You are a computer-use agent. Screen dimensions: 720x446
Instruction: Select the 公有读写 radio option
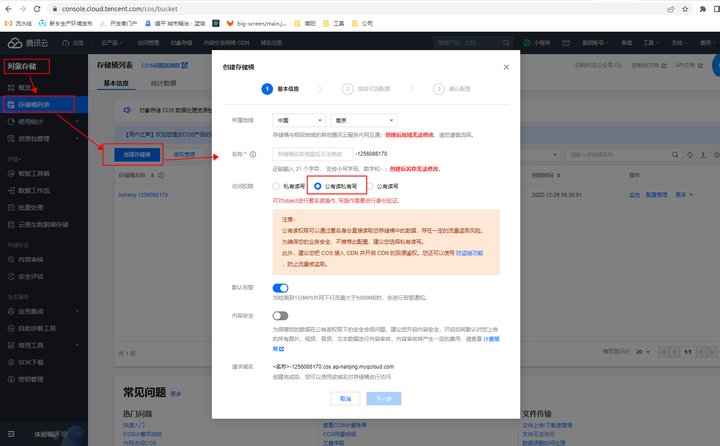point(370,186)
